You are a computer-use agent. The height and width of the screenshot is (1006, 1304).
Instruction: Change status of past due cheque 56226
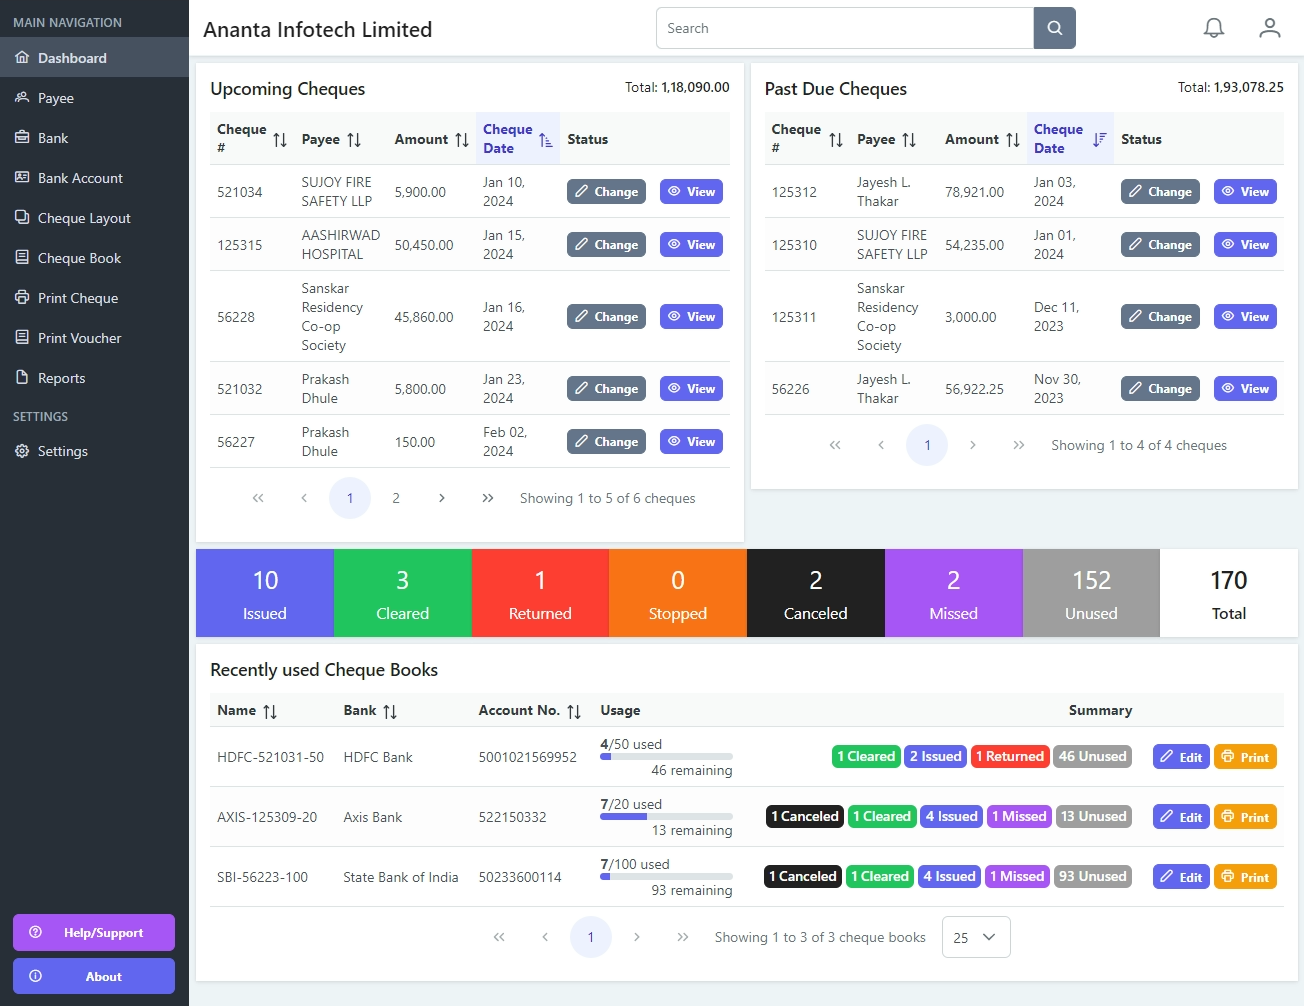coord(1160,389)
